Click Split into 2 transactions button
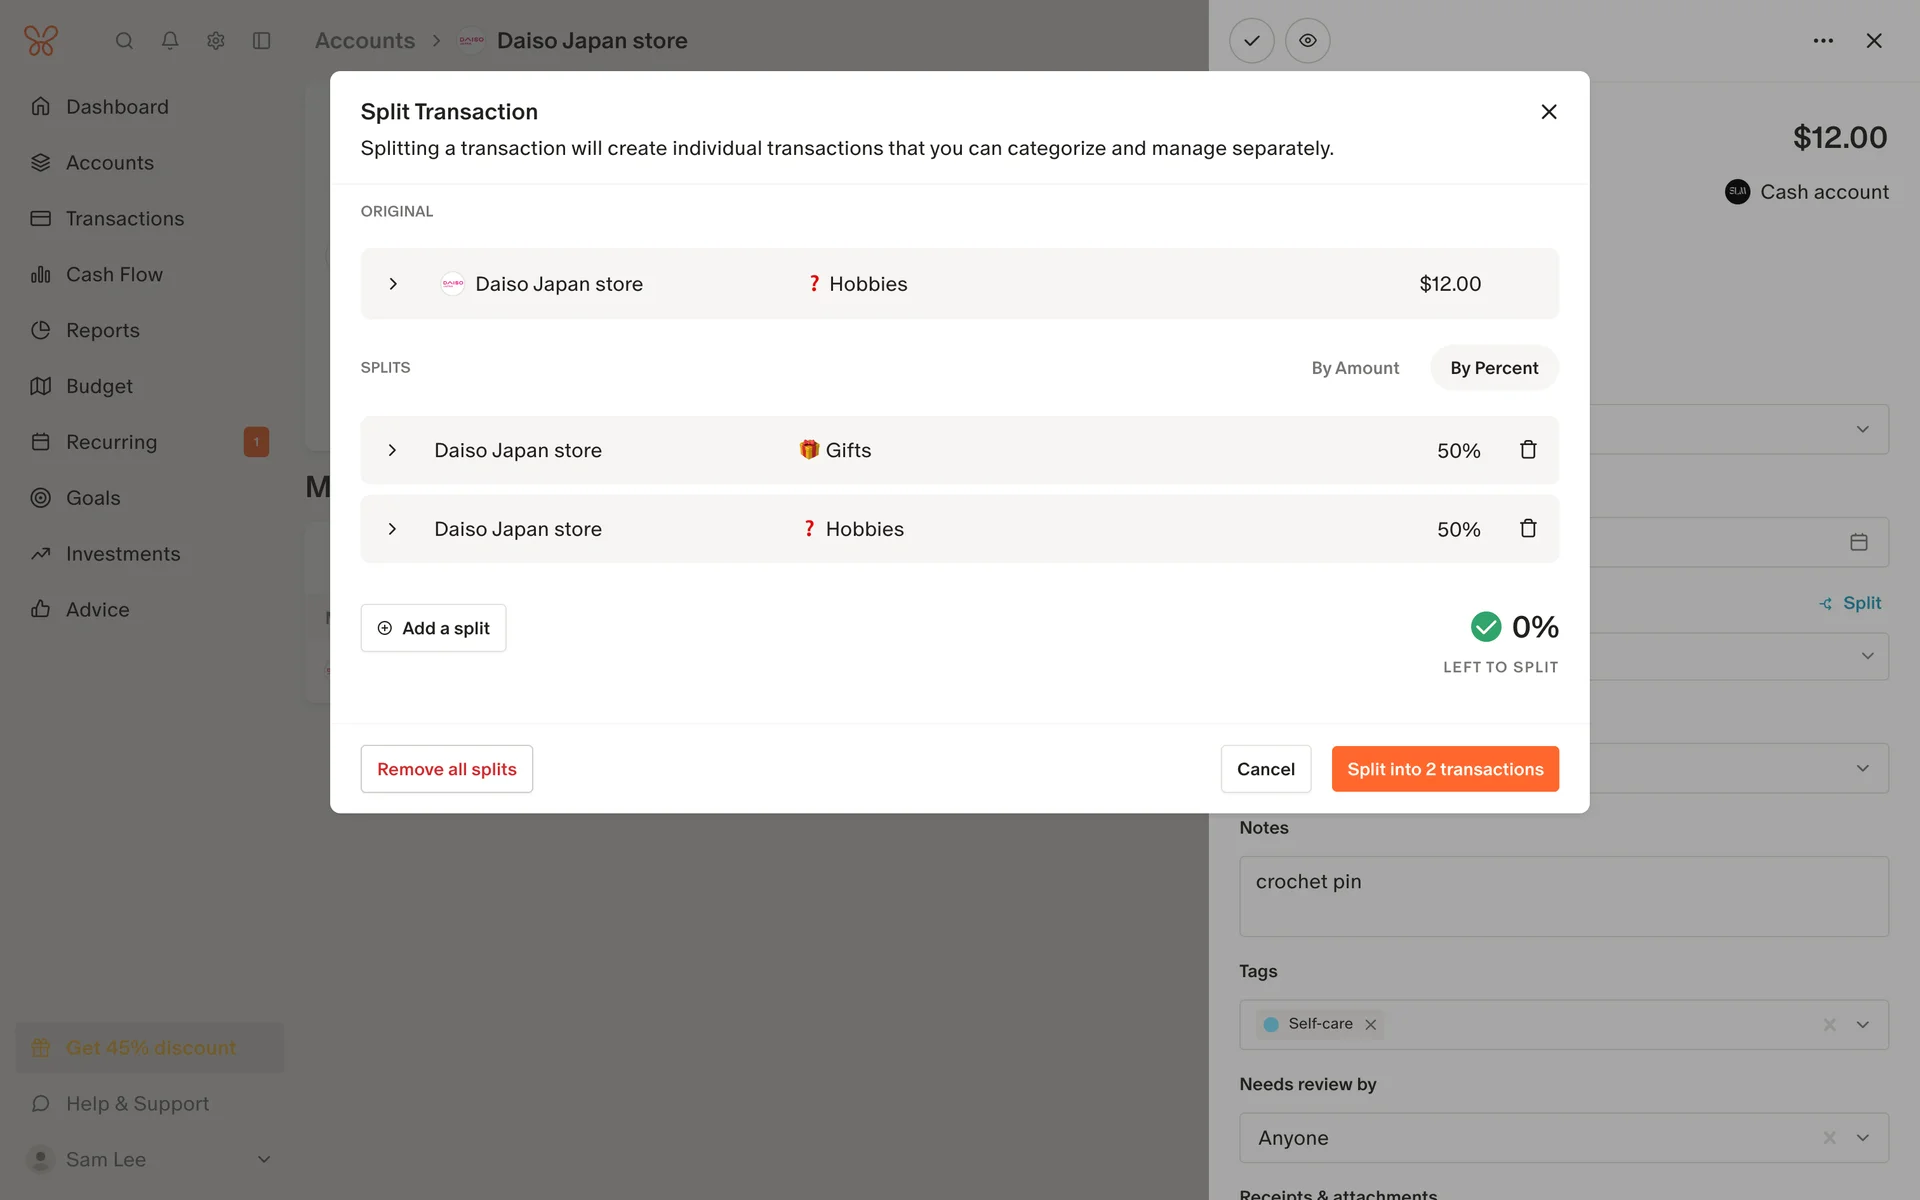This screenshot has width=1920, height=1200. (x=1444, y=769)
